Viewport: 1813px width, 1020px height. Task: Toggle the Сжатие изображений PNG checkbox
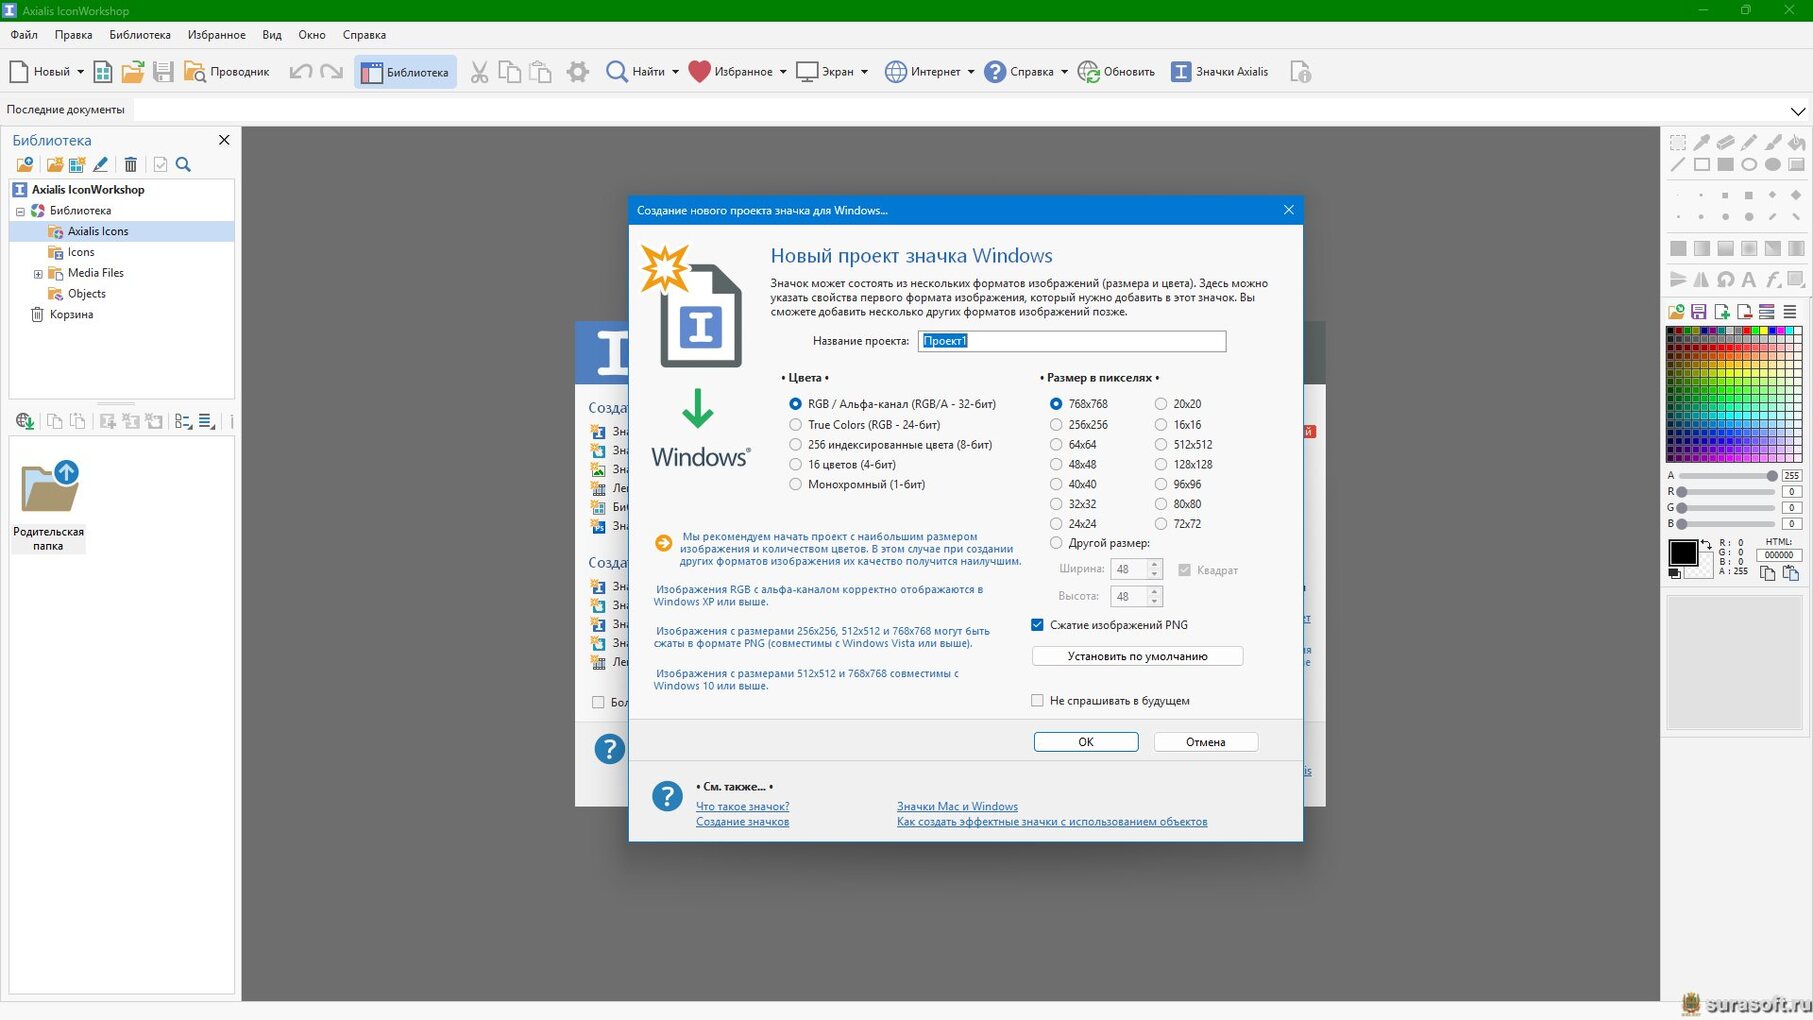pyautogui.click(x=1037, y=625)
